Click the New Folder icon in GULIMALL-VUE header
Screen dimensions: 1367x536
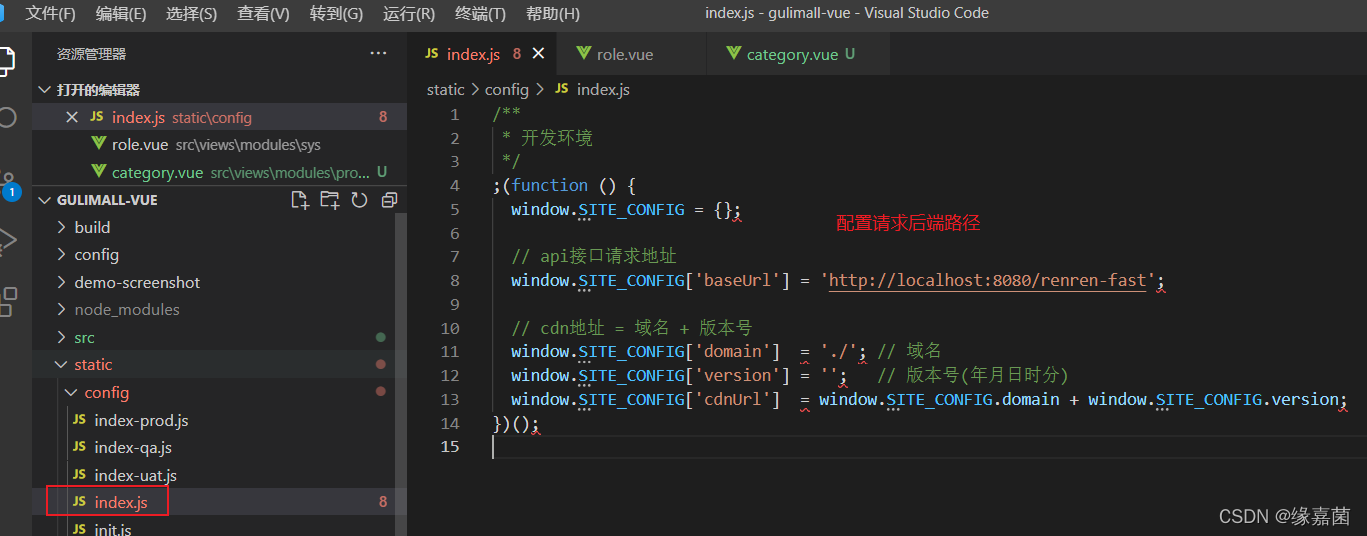pos(329,200)
